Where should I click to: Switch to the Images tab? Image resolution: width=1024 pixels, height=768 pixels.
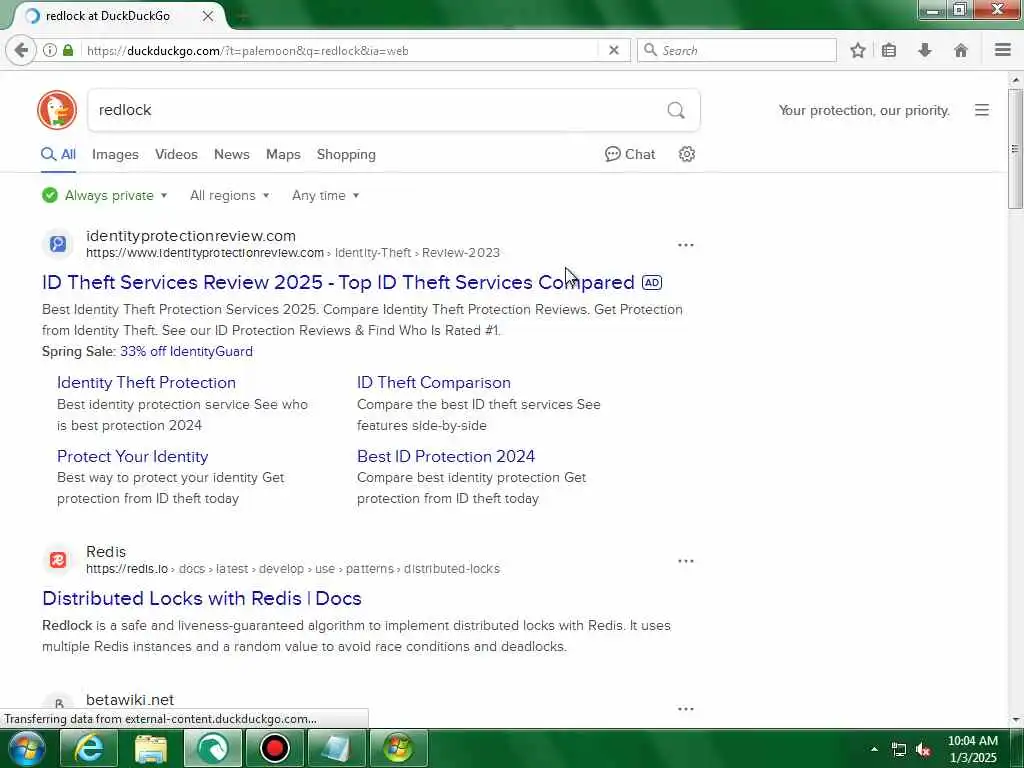click(x=115, y=154)
